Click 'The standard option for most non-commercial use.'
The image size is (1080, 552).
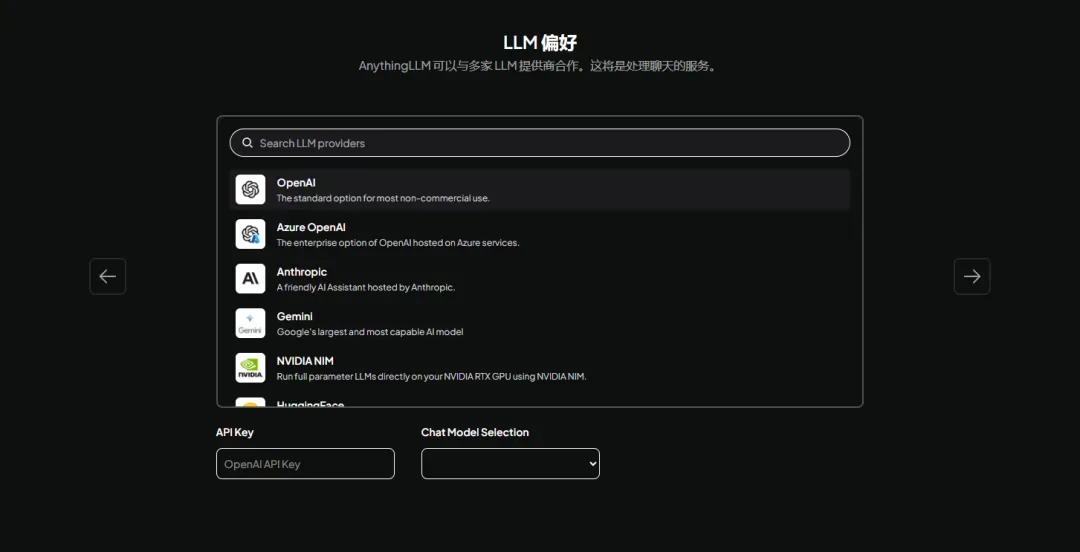pos(383,198)
